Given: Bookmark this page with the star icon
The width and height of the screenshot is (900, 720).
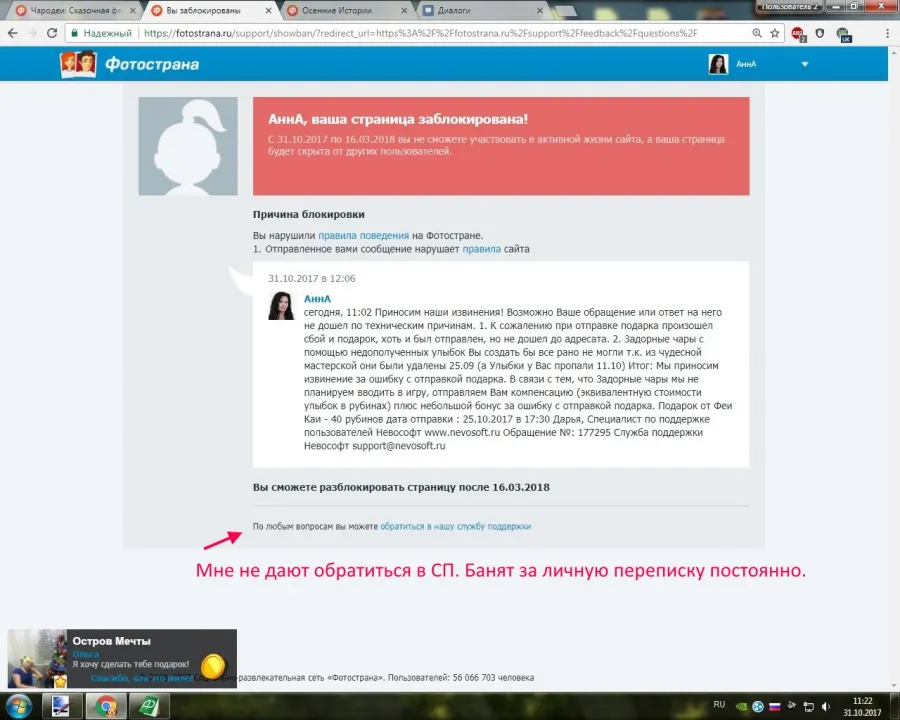Looking at the screenshot, I should [x=775, y=33].
